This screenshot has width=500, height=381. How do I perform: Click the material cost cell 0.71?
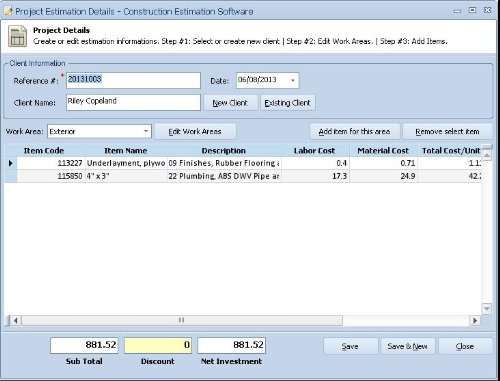(x=383, y=163)
